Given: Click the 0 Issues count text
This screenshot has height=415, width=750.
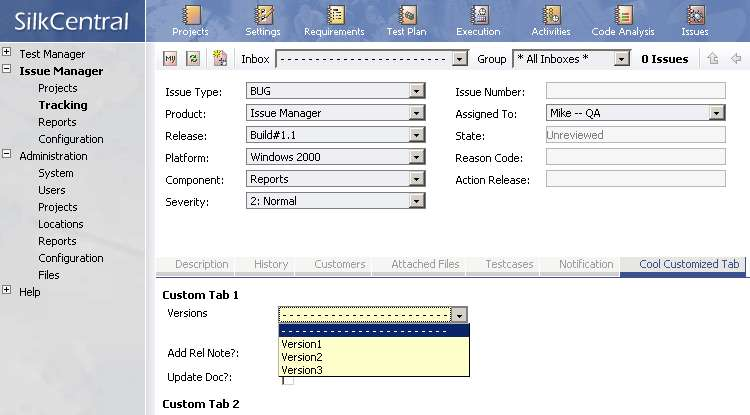Looking at the screenshot, I should [x=665, y=59].
